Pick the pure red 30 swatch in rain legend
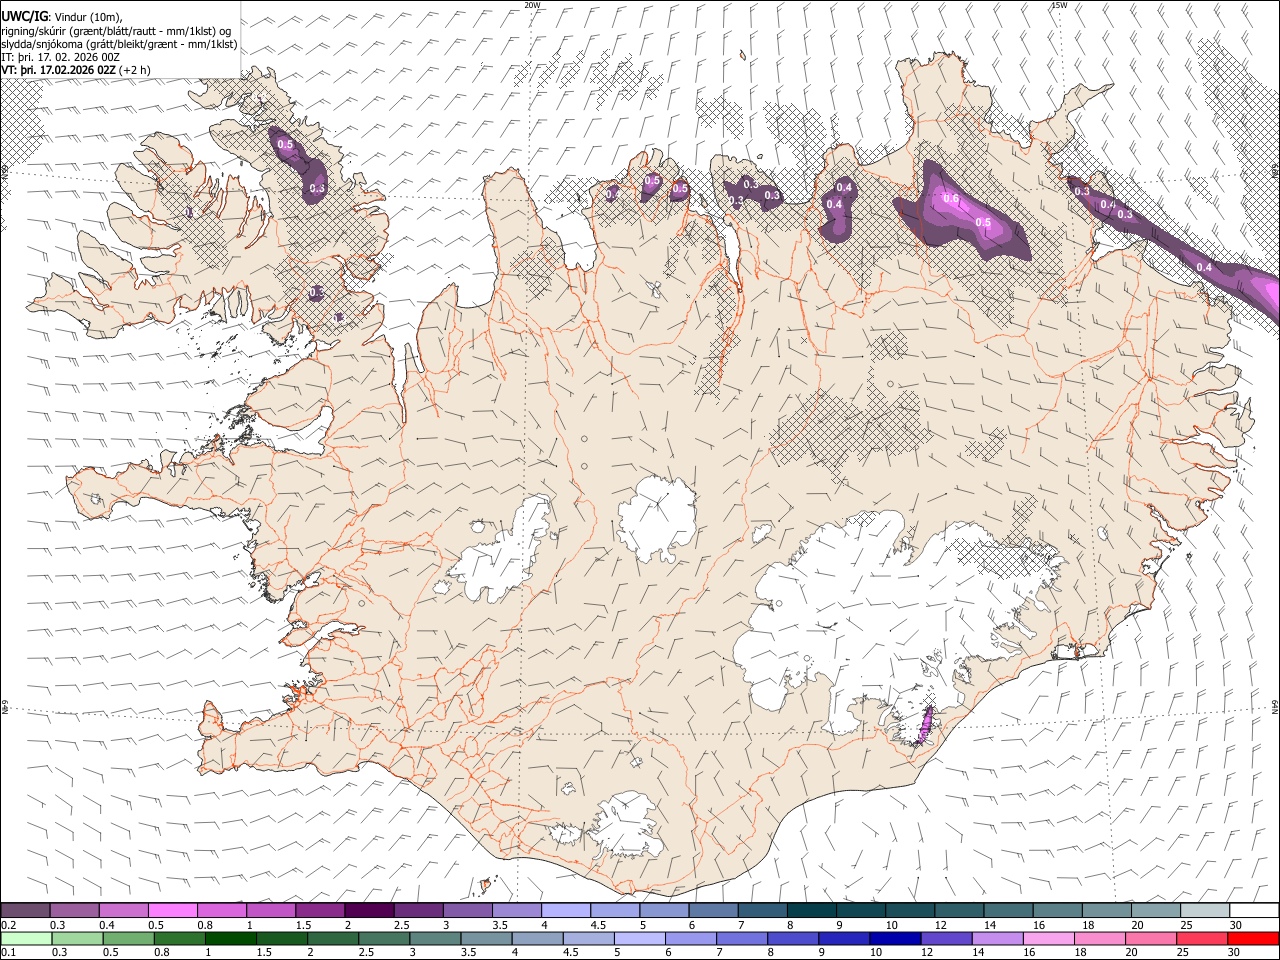The height and width of the screenshot is (960, 1280). tap(1253, 938)
